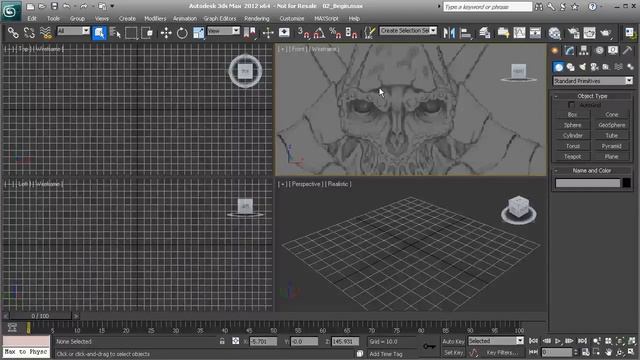Switch to the Modify panel tab
Viewport: 640px width, 360px height.
569,50
